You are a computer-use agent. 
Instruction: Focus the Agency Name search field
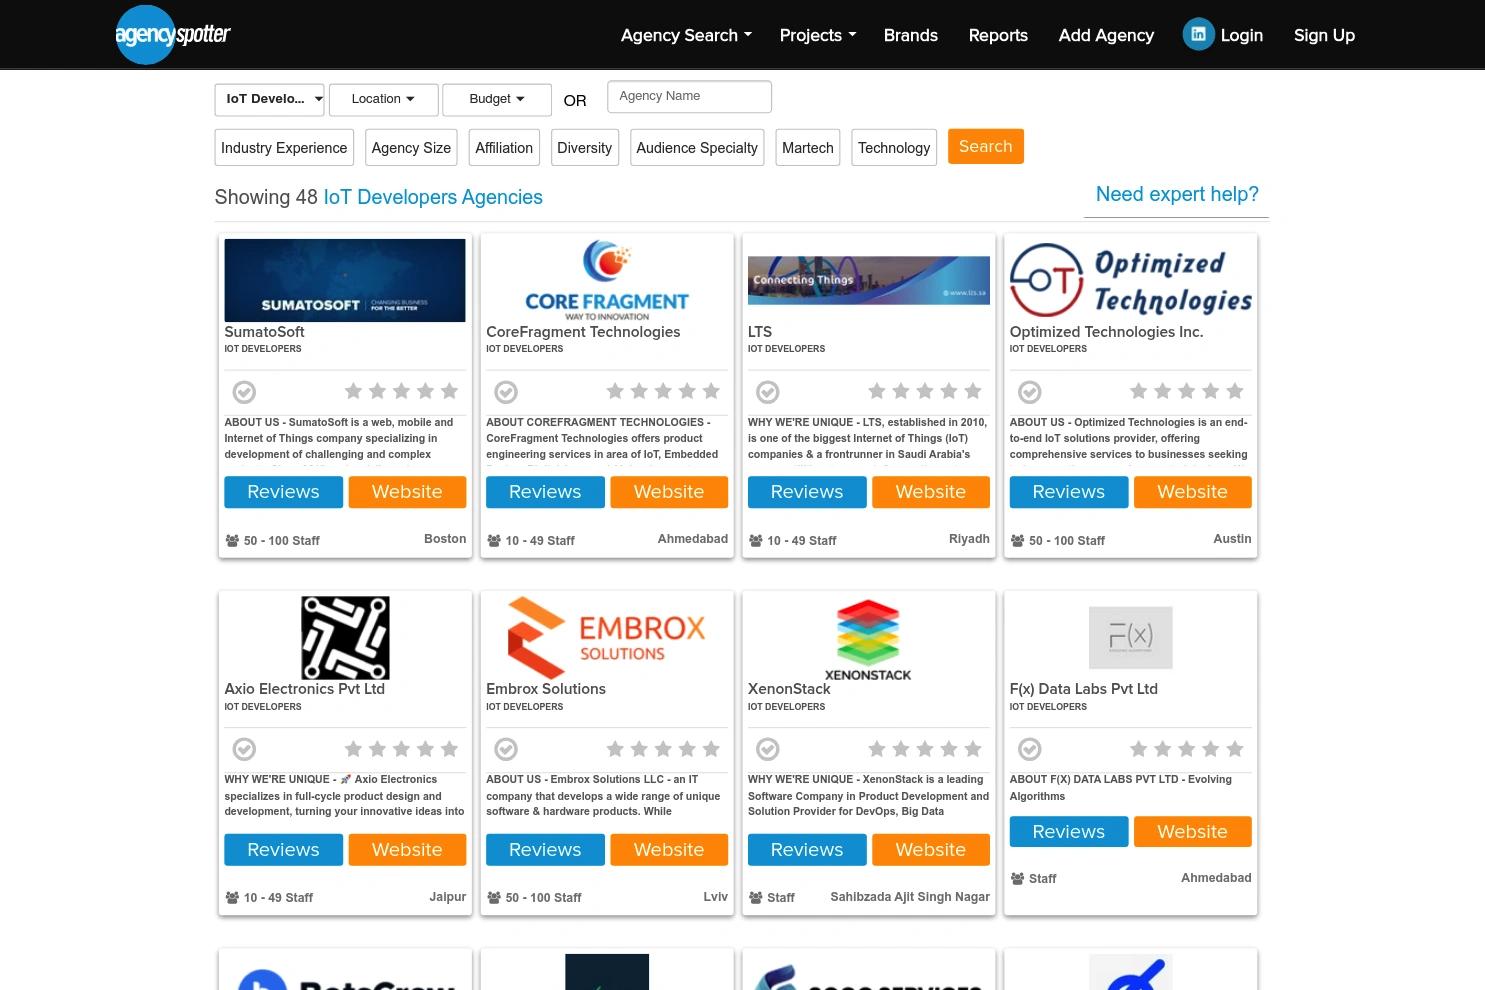(689, 97)
